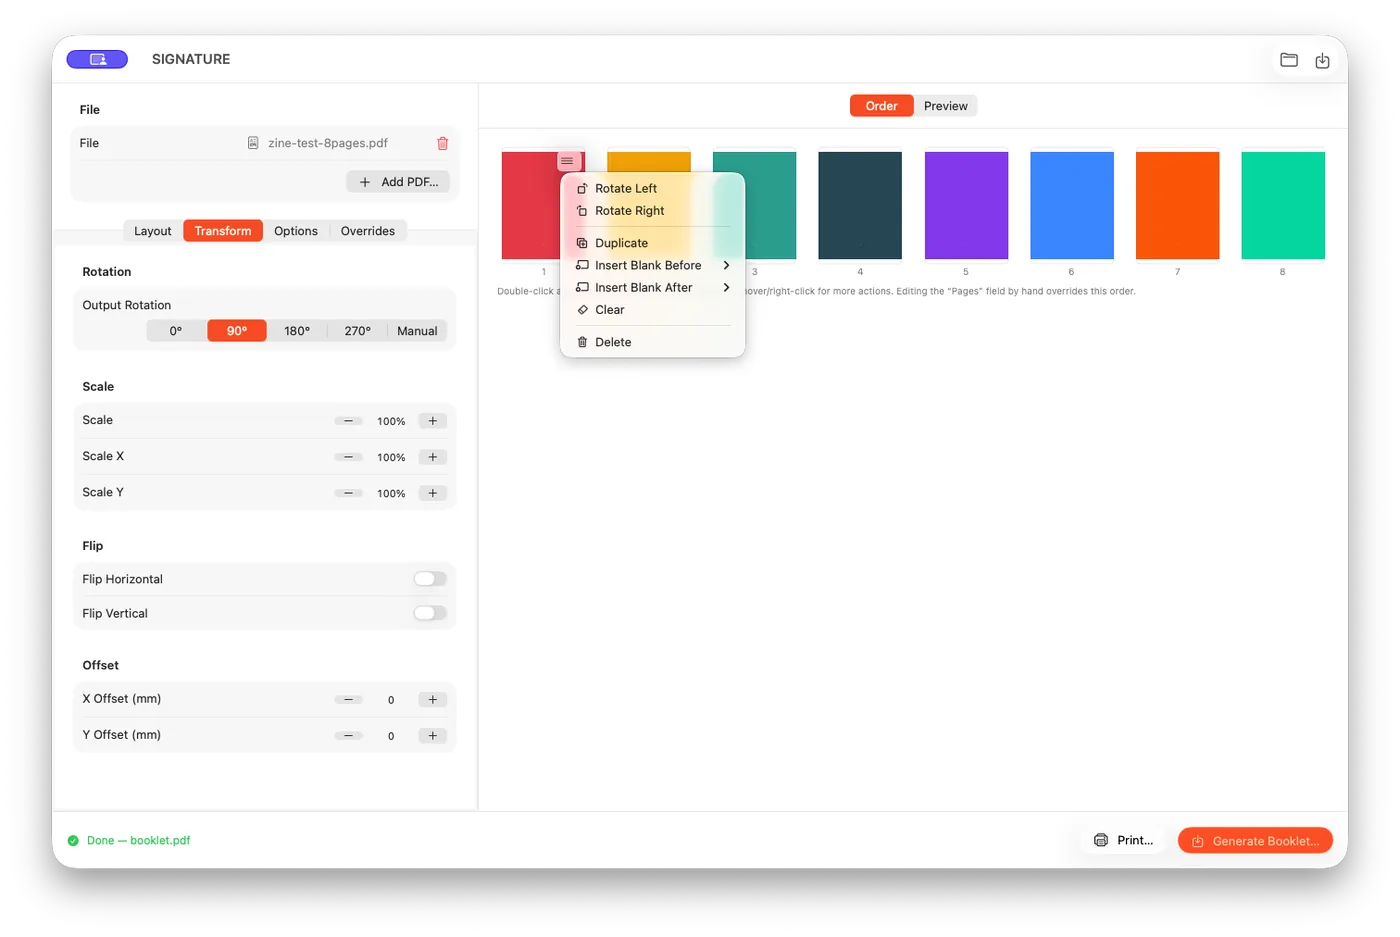Enable the Flip Vertical switch
This screenshot has width=1400, height=937.
coord(430,613)
